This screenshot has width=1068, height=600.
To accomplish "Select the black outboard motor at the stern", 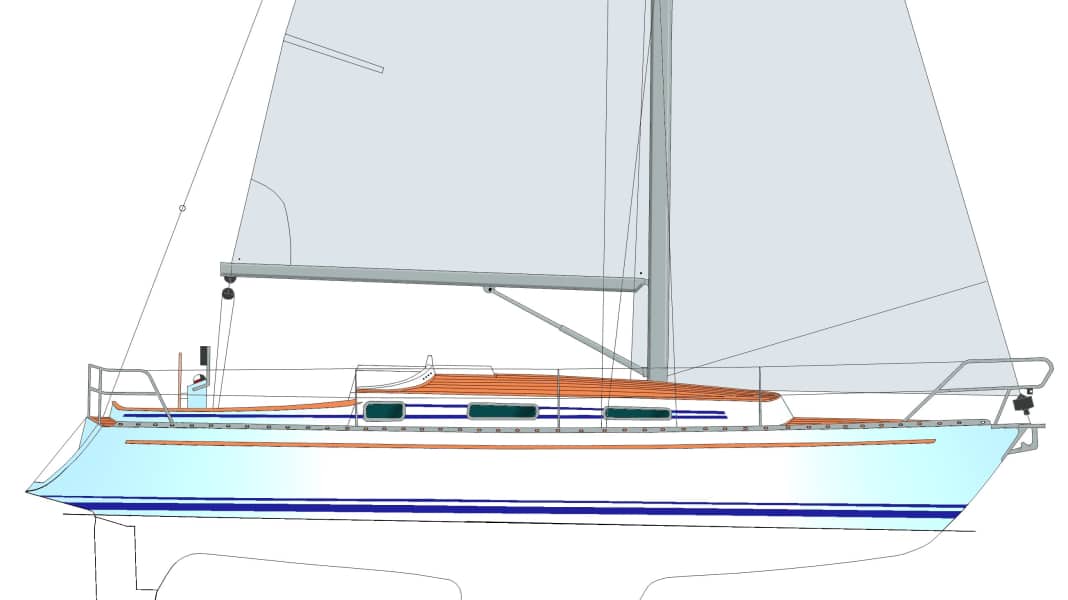I will (1023, 404).
